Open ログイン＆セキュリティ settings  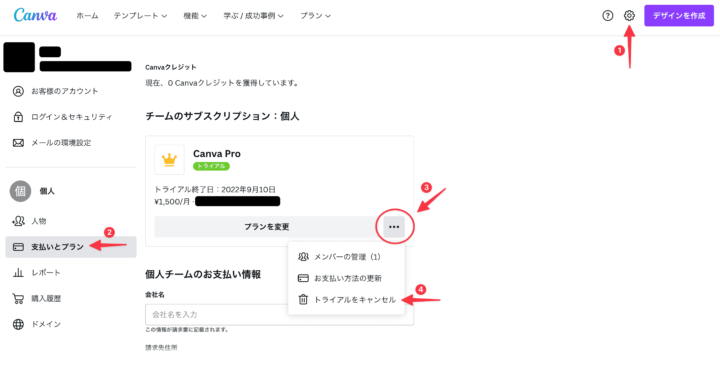pos(71,117)
